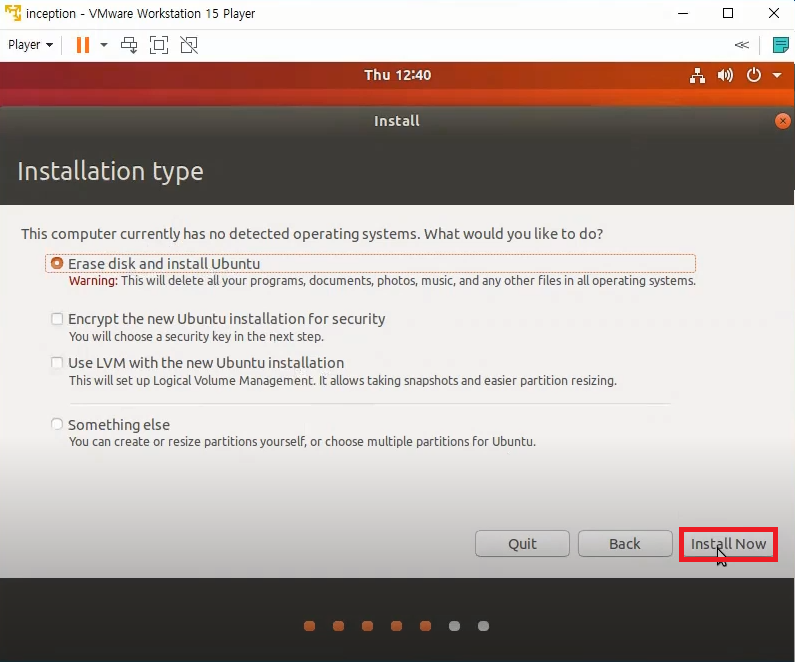
Task: Click 'You will choose a security key' text
Action: [196, 336]
